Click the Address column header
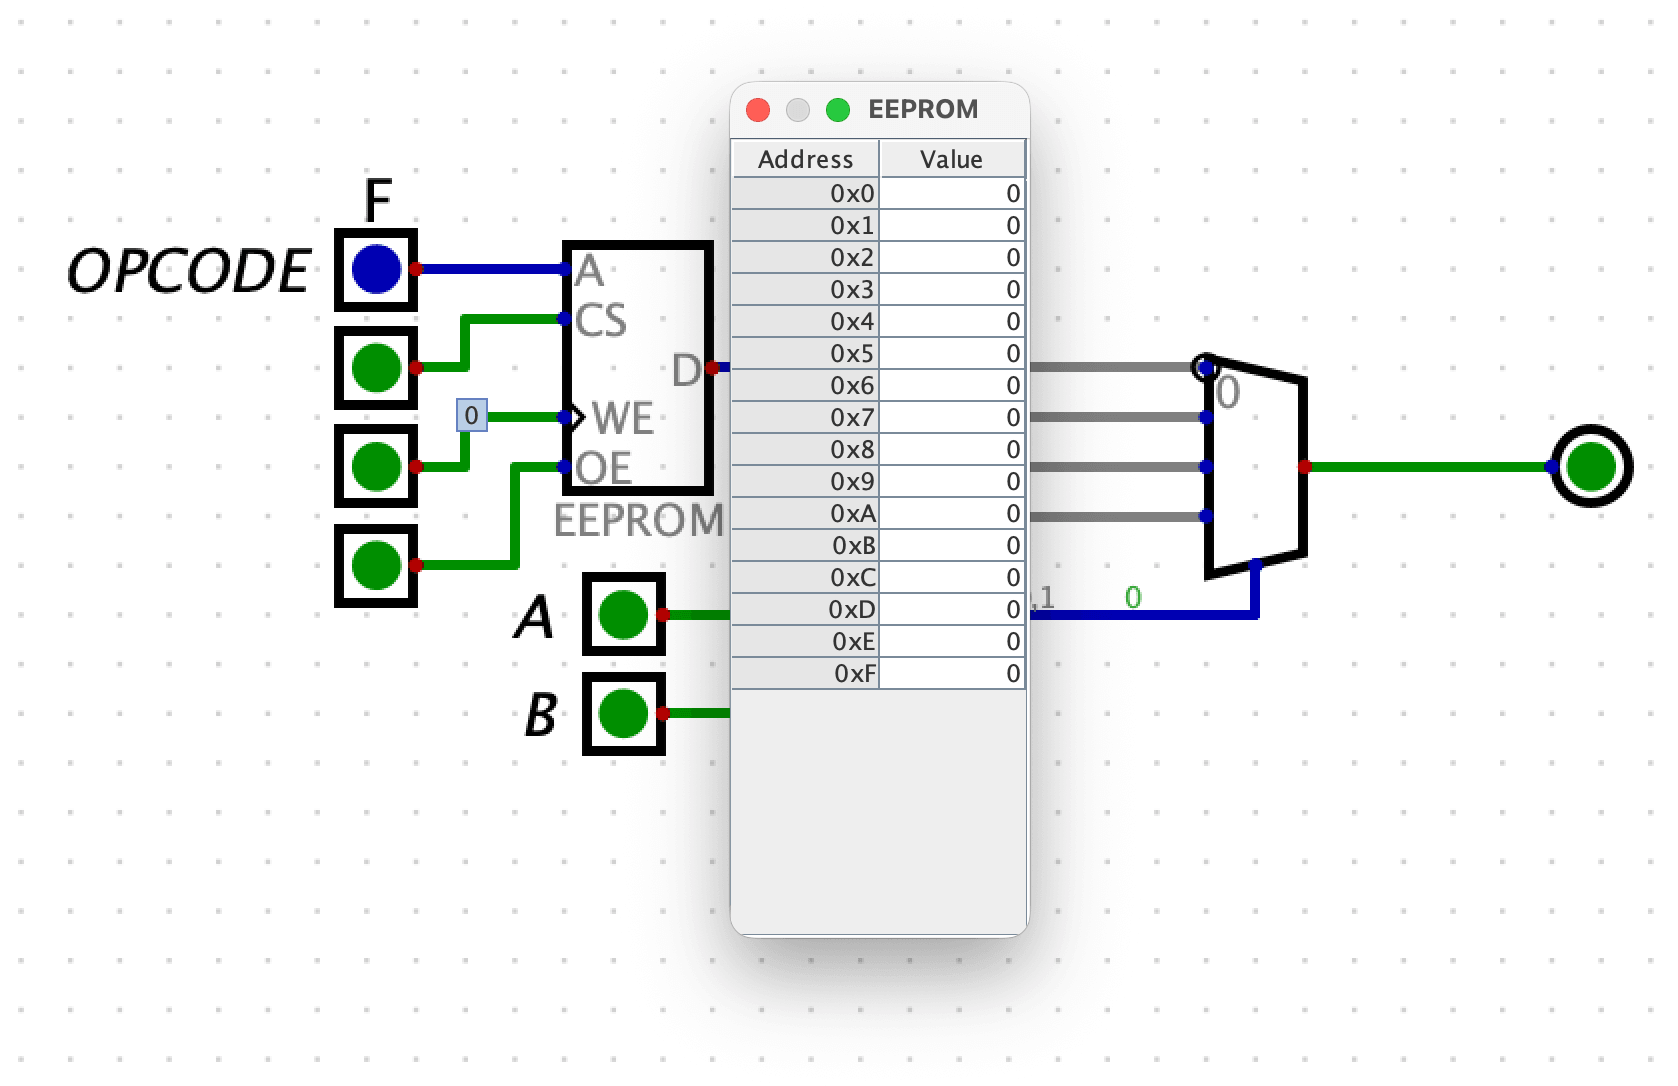The image size is (1678, 1086). 806,159
